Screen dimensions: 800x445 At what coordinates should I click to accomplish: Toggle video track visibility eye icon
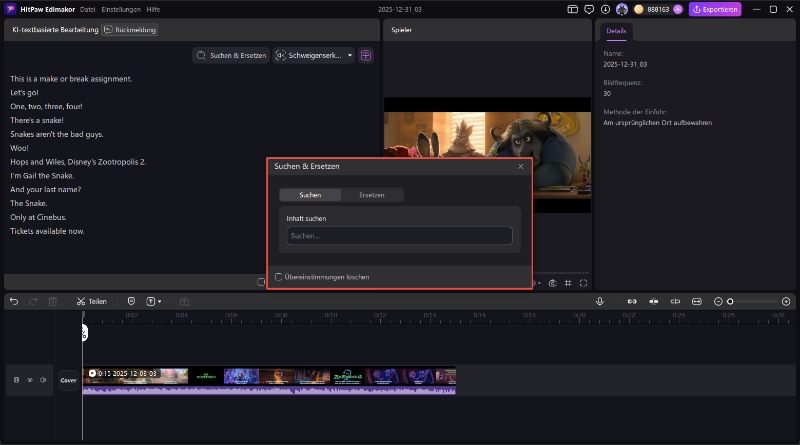(x=30, y=380)
